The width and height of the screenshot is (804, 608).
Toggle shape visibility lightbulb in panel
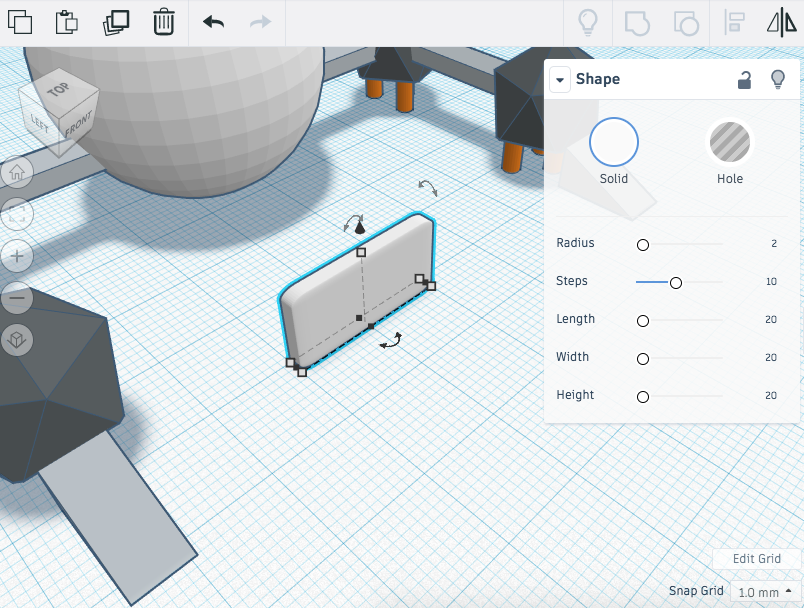pyautogui.click(x=777, y=80)
